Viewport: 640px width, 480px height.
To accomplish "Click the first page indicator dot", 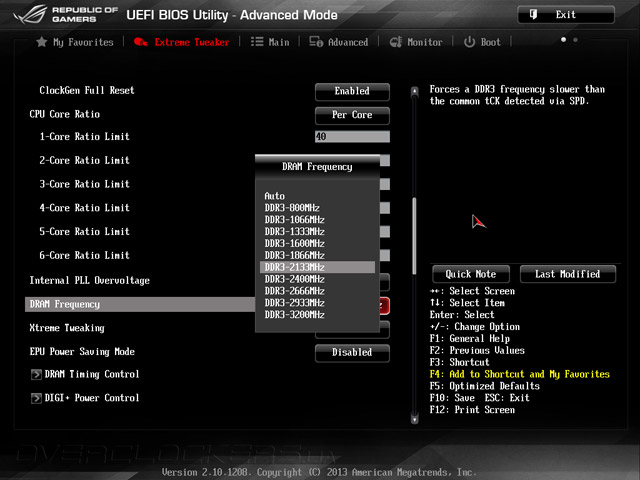I will [563, 40].
